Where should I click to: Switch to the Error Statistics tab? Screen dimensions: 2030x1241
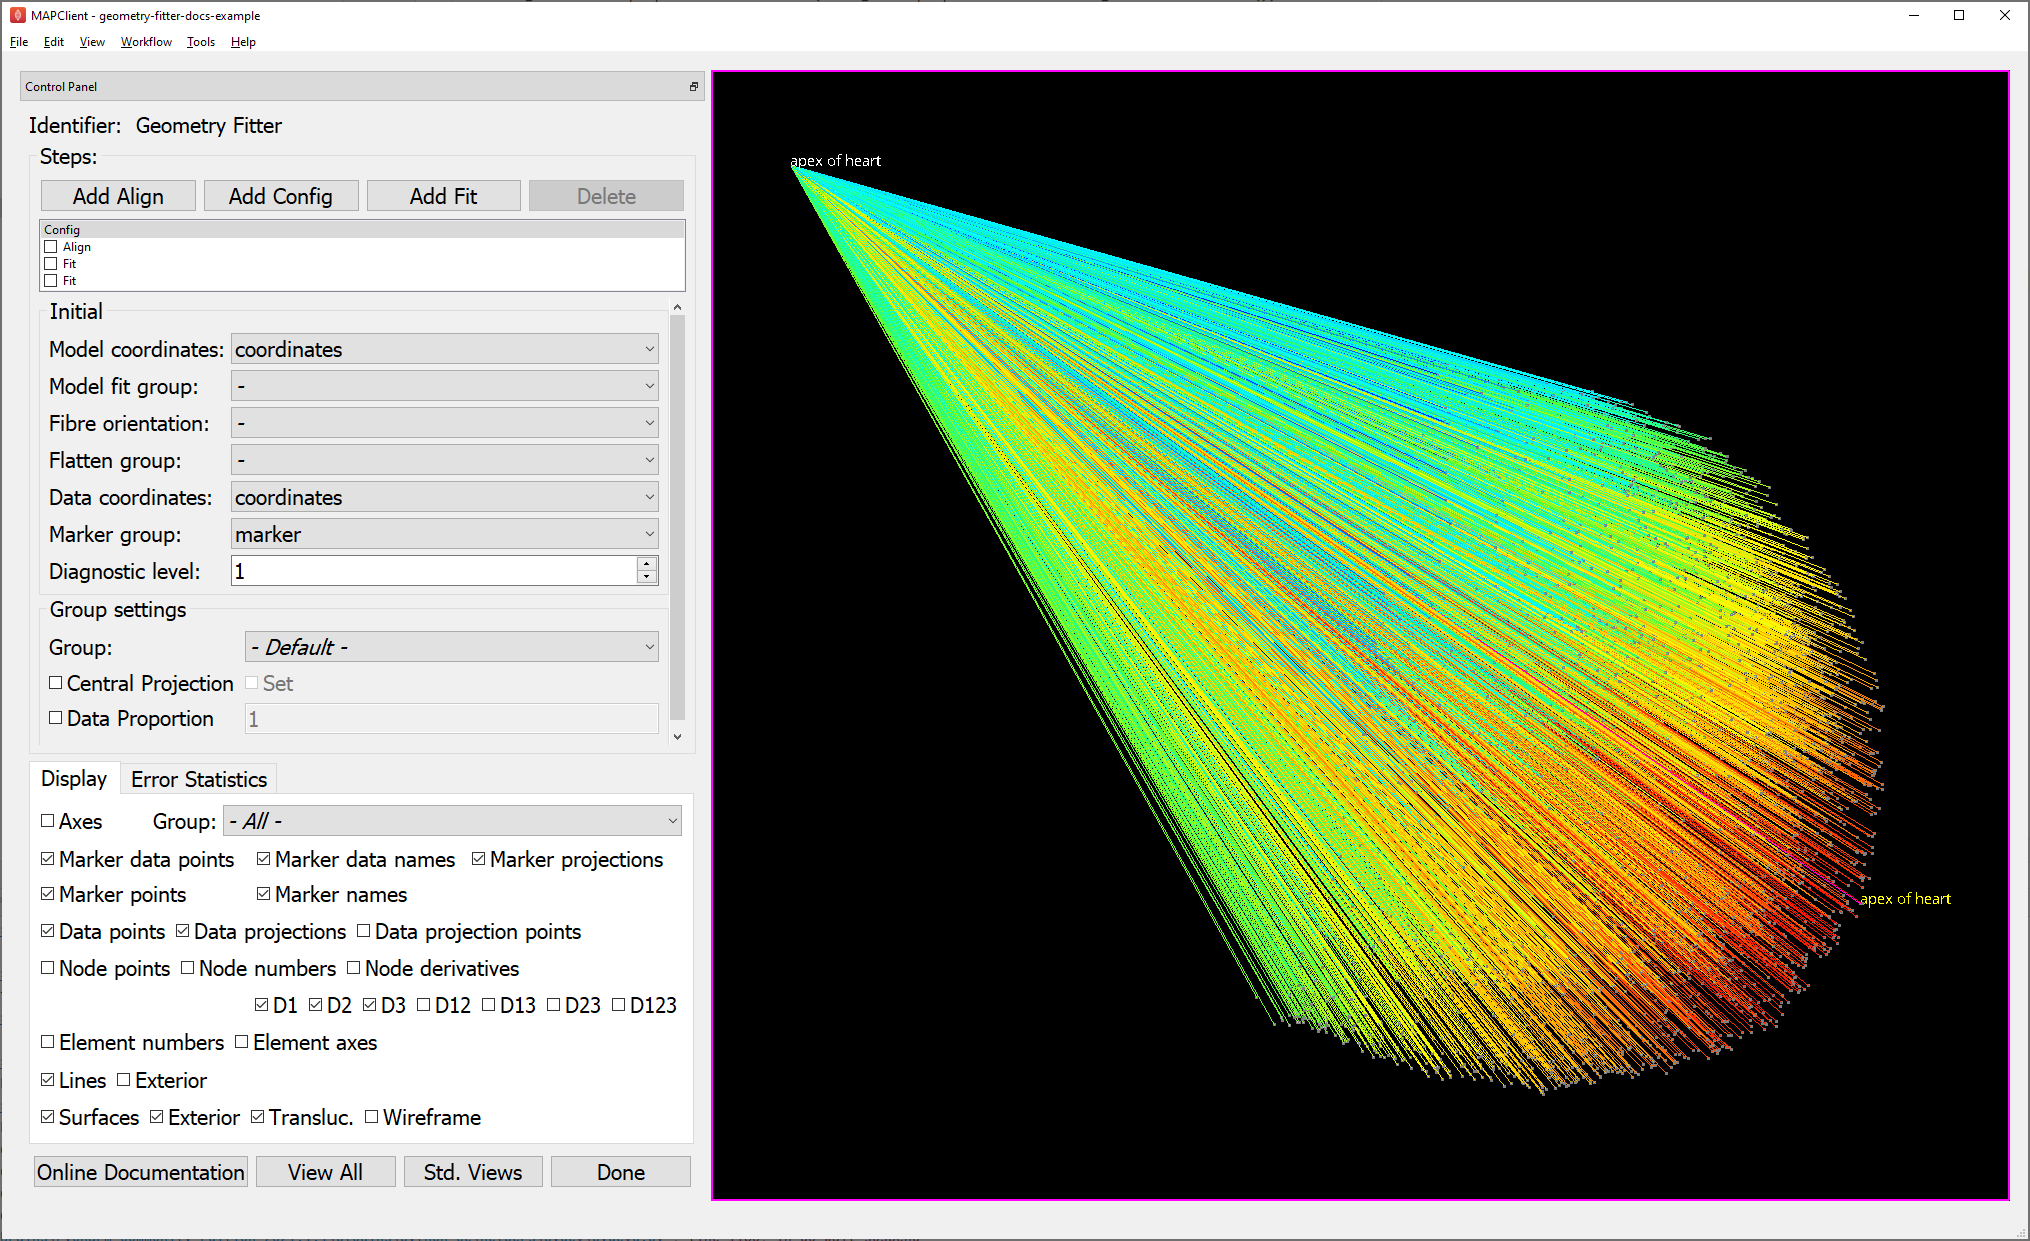pyautogui.click(x=199, y=779)
